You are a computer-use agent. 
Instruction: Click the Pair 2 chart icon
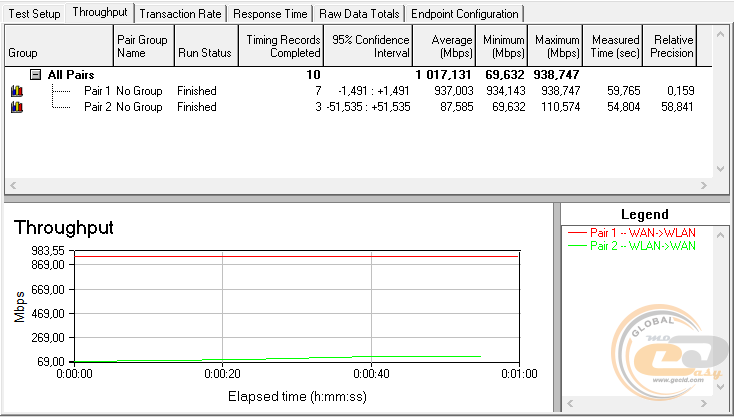pyautogui.click(x=17, y=107)
